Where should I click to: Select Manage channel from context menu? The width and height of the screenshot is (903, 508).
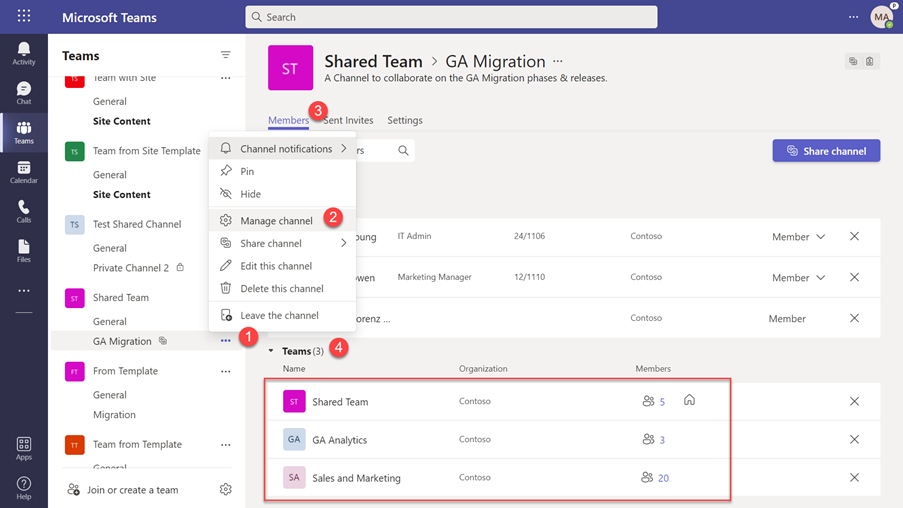pyautogui.click(x=276, y=220)
